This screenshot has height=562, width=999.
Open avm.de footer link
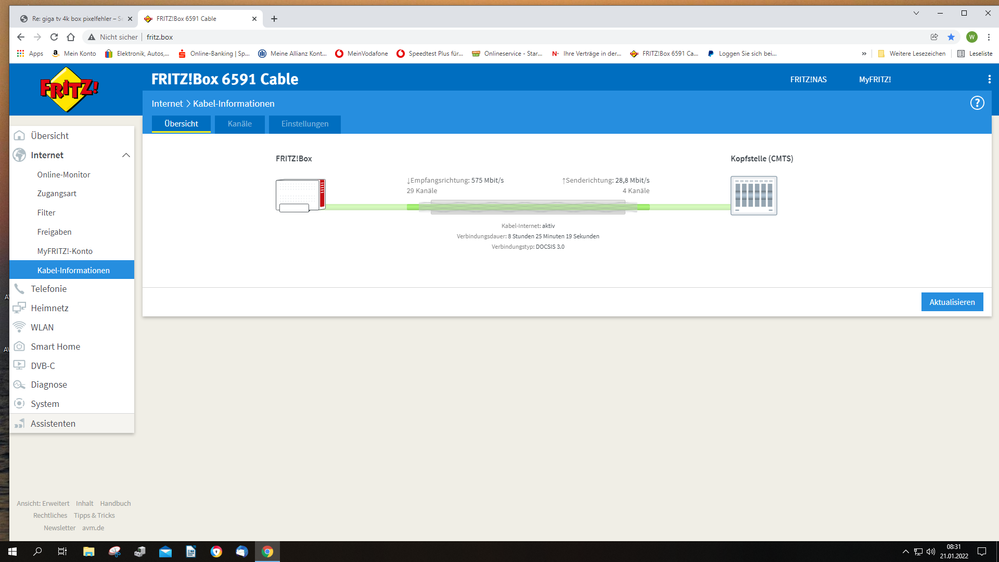click(x=93, y=528)
